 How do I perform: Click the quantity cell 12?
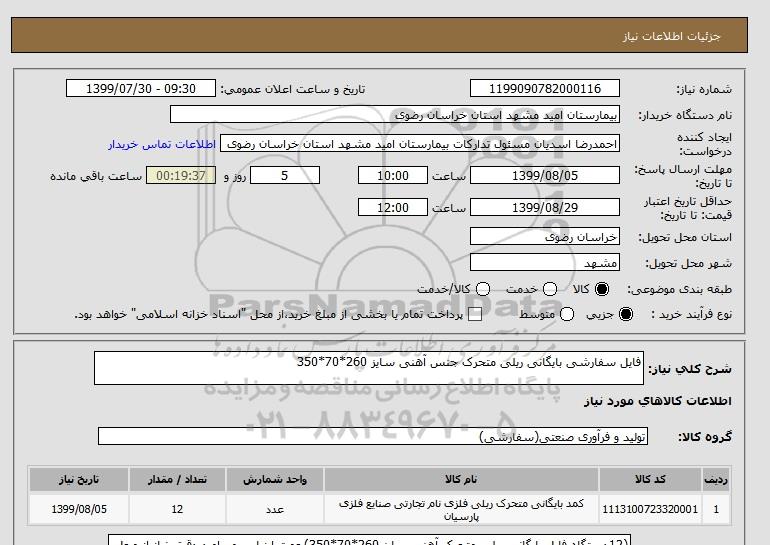[x=177, y=509]
